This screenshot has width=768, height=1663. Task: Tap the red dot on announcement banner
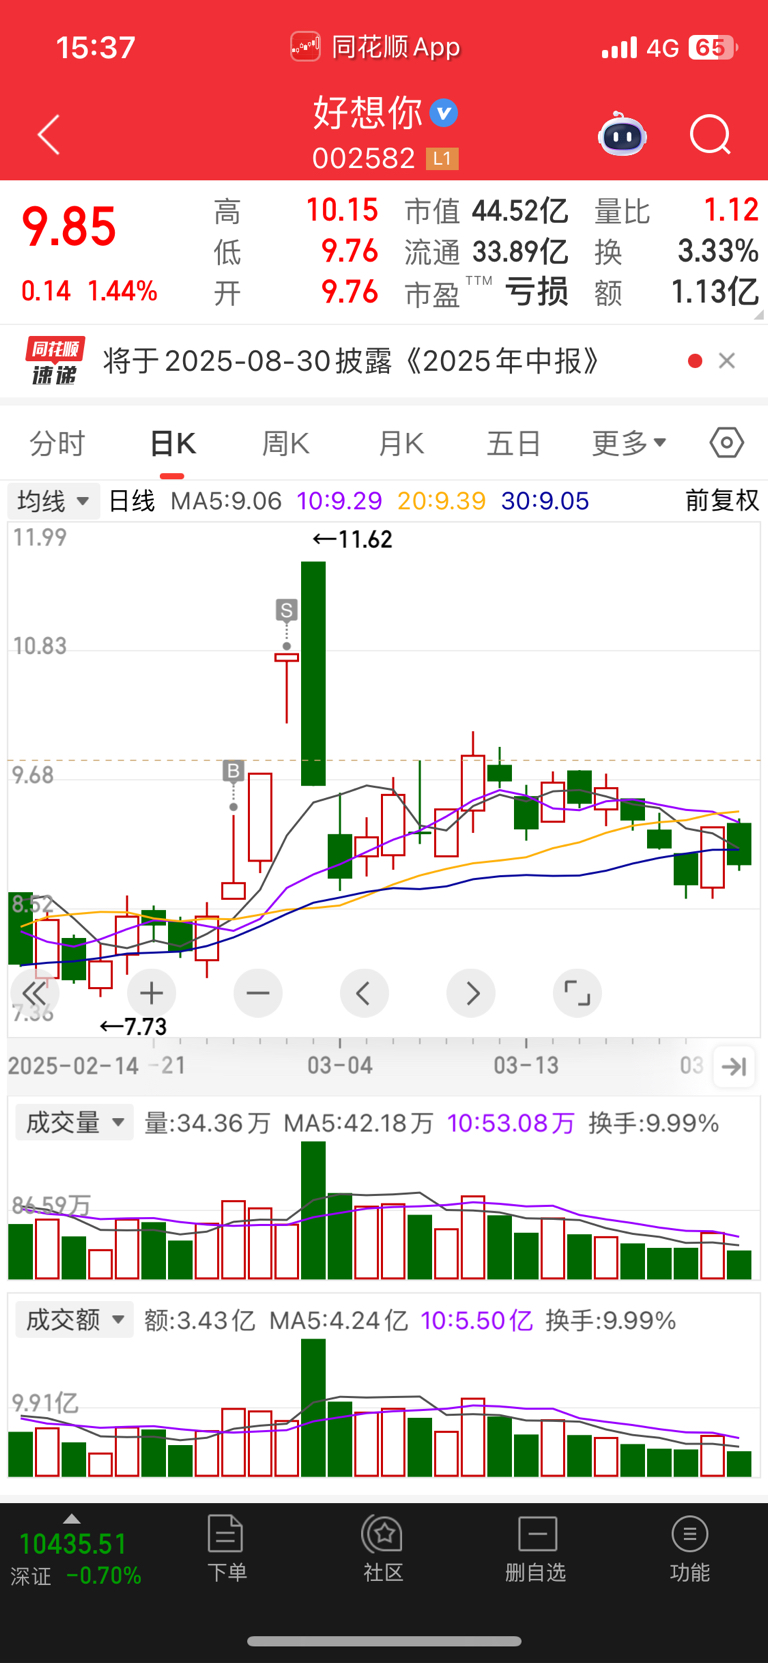tap(695, 361)
